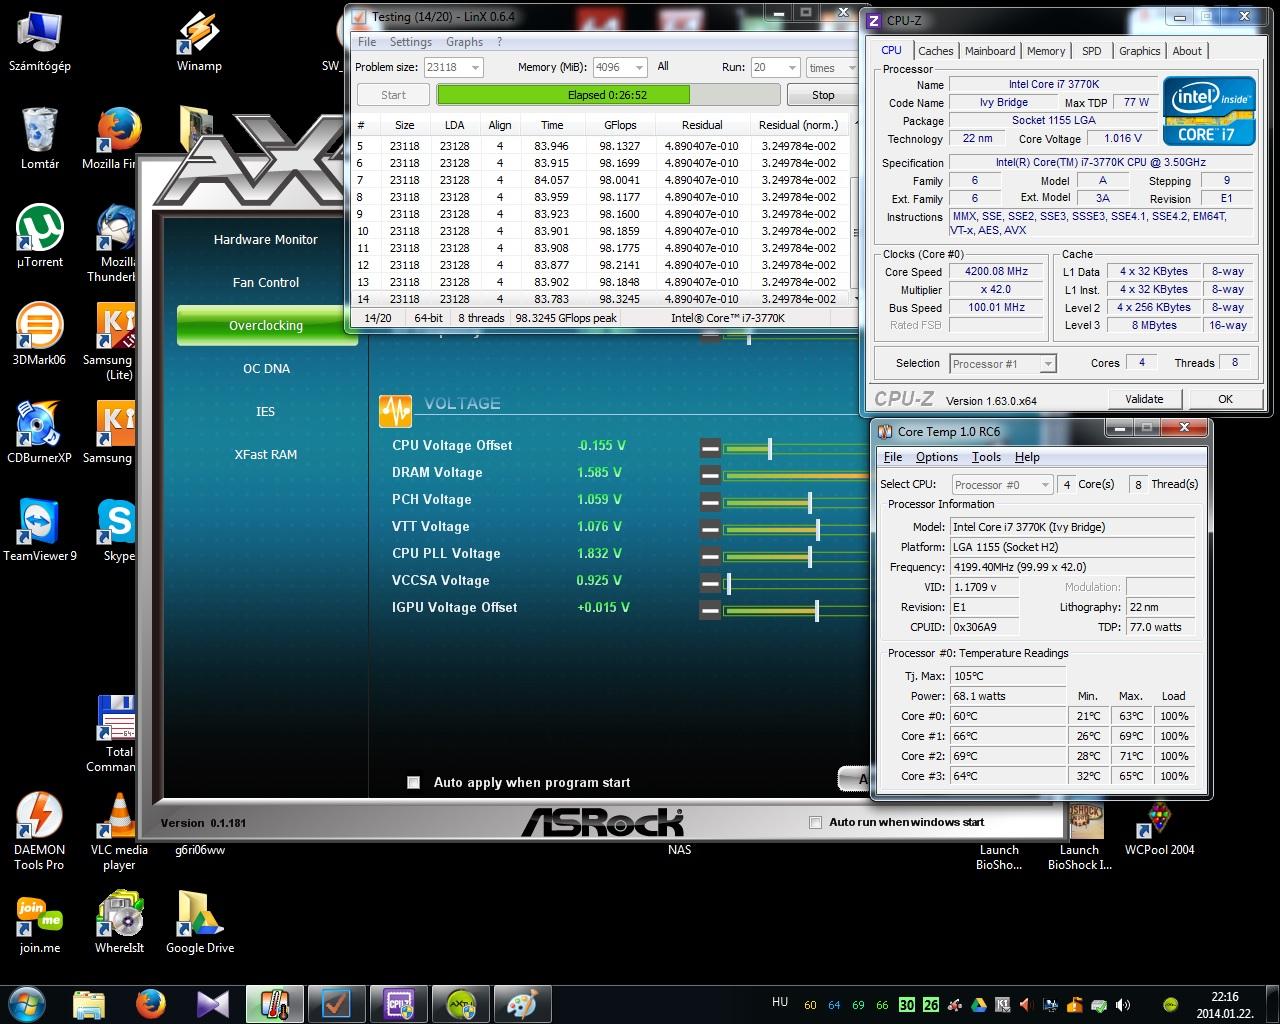The image size is (1280, 1024).
Task: Switch to the CPU-Z SPD tab
Action: [1091, 51]
